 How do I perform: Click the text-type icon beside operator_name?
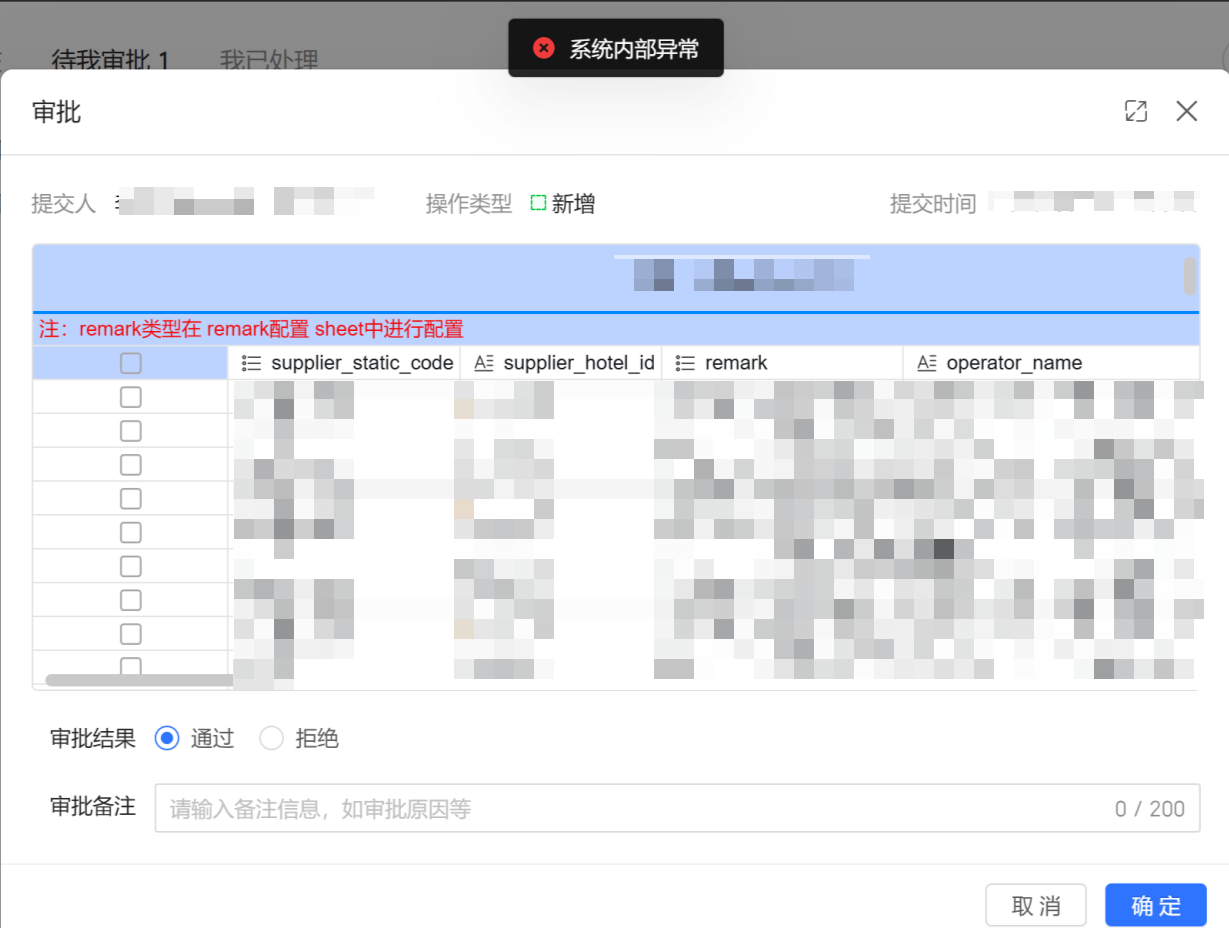click(927, 363)
